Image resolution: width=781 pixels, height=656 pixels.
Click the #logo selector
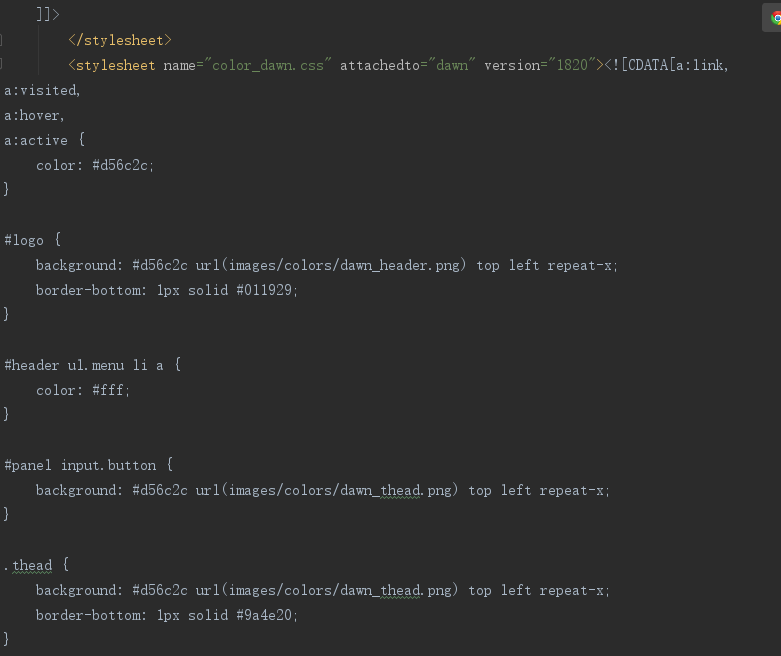tap(23, 240)
